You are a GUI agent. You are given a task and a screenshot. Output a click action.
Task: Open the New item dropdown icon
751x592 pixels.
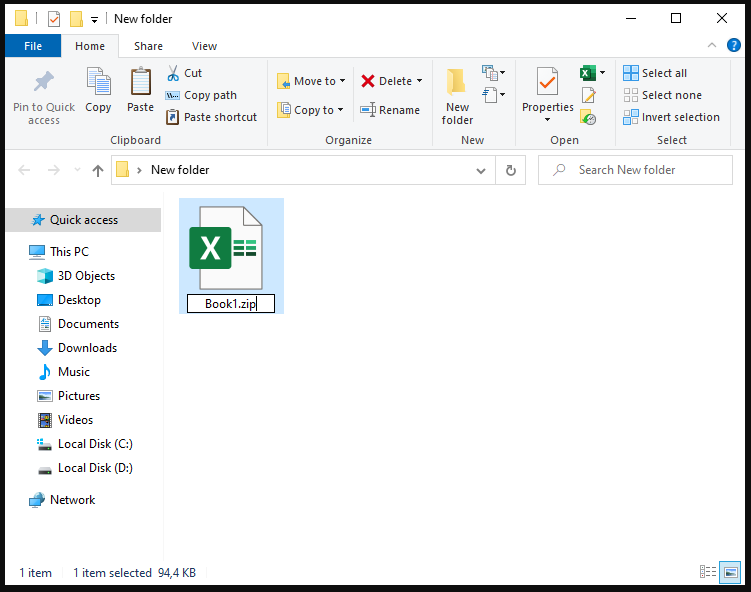[x=493, y=73]
